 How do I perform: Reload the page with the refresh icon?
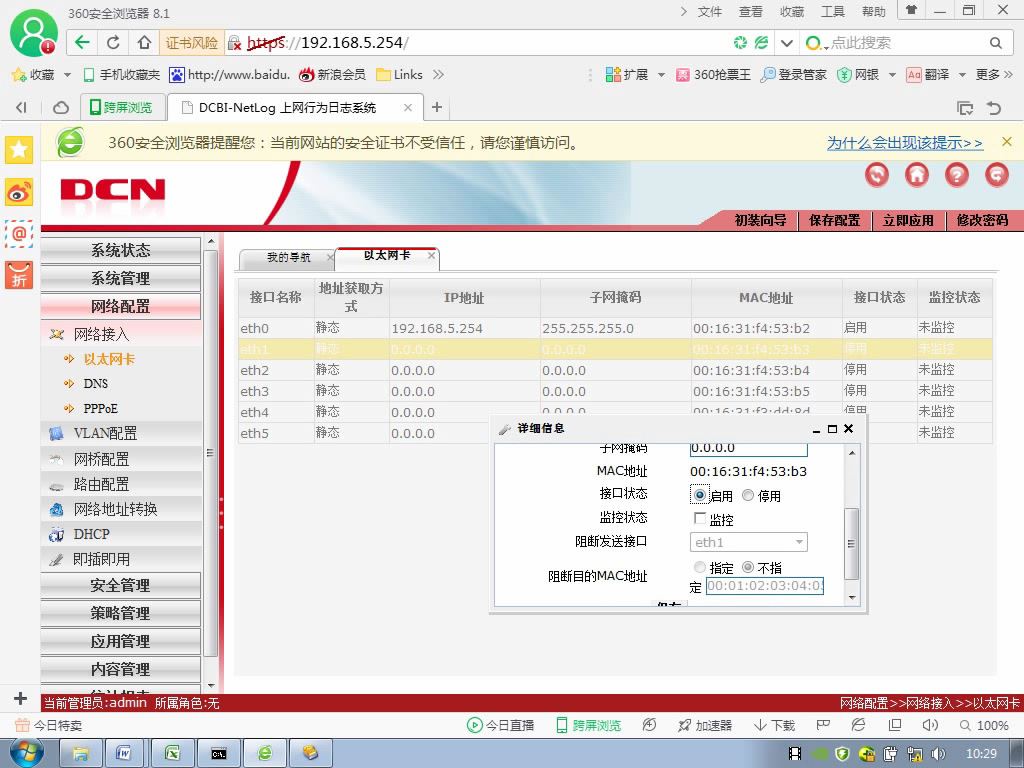click(x=113, y=43)
